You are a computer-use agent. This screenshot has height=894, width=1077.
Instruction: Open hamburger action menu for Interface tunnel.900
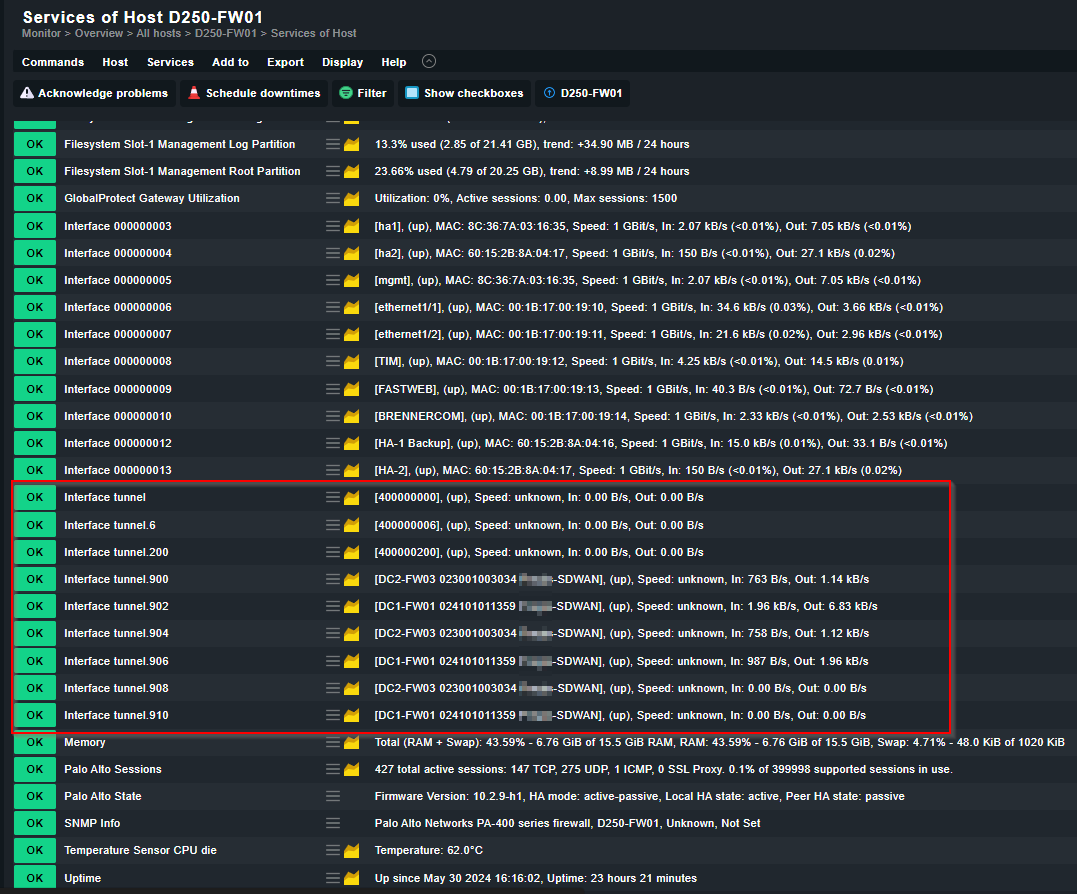click(x=333, y=579)
